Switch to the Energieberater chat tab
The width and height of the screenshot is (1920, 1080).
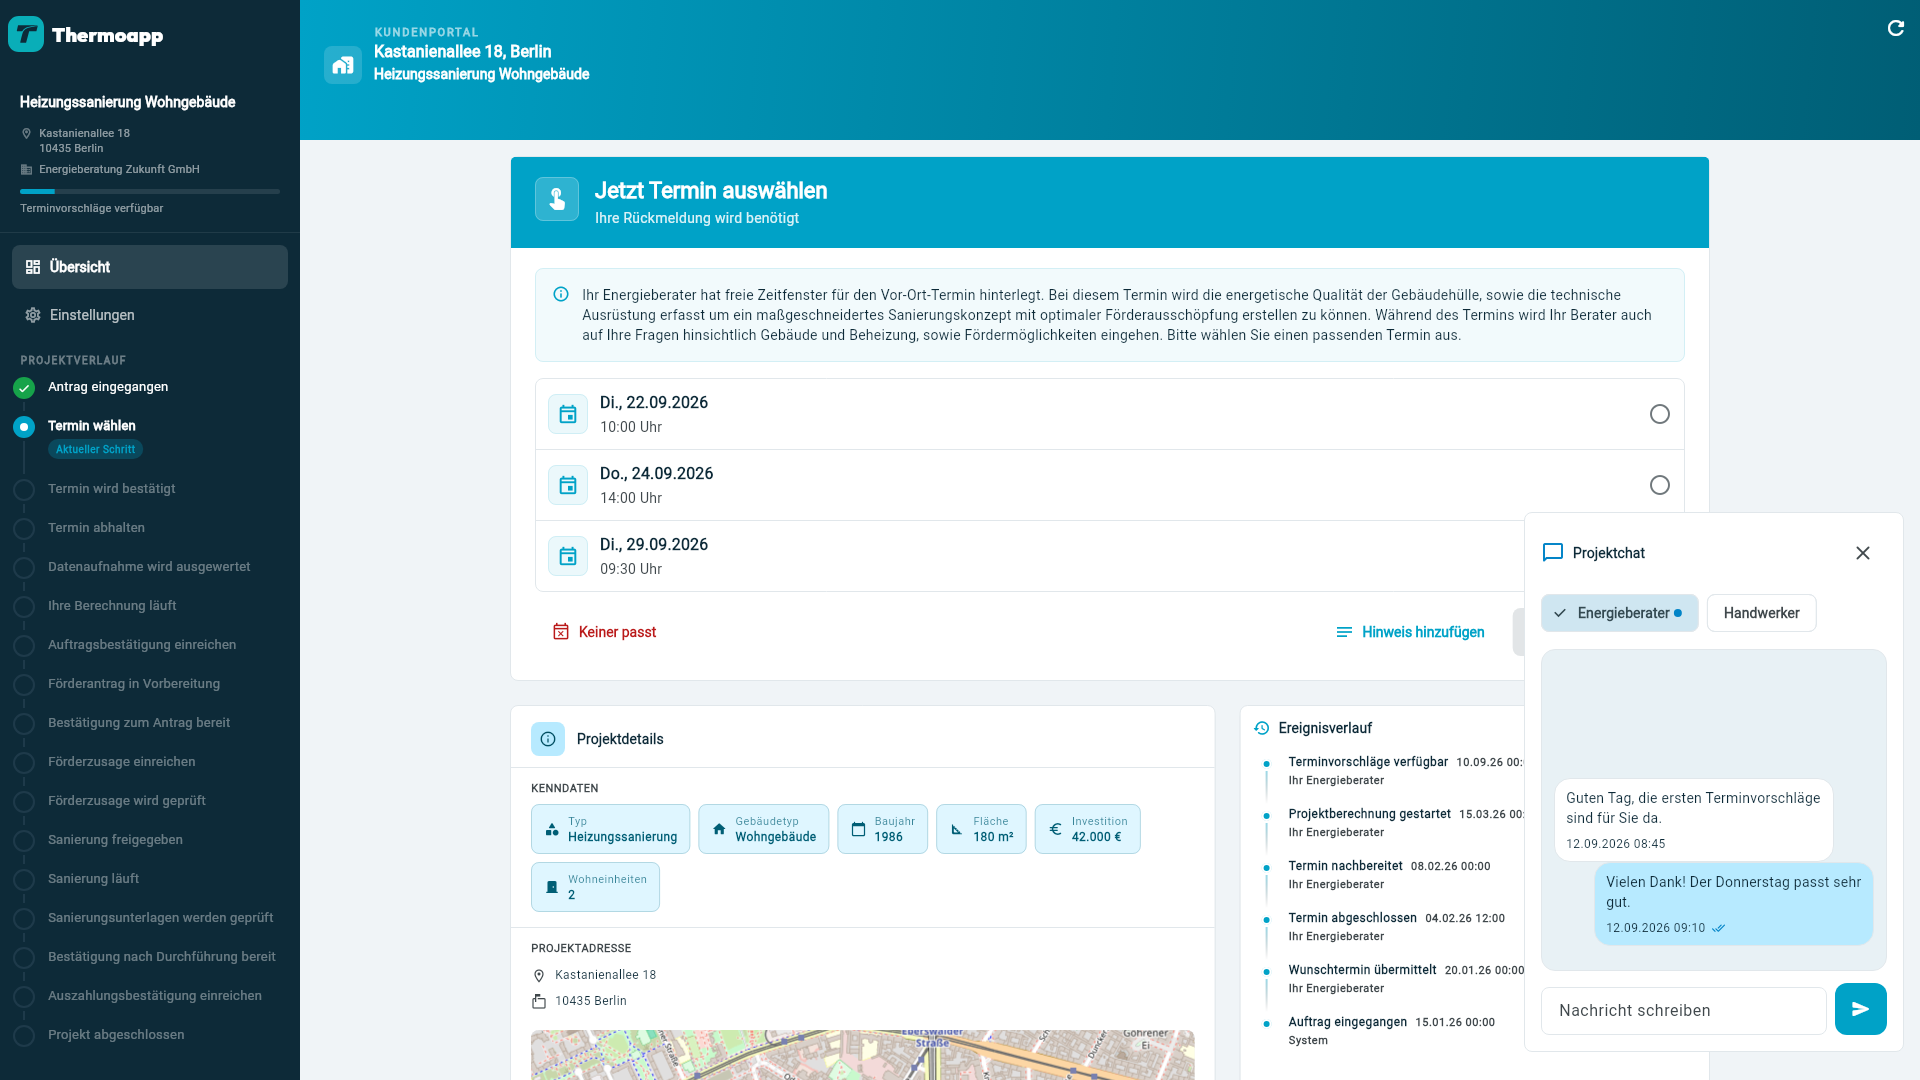coord(1620,613)
